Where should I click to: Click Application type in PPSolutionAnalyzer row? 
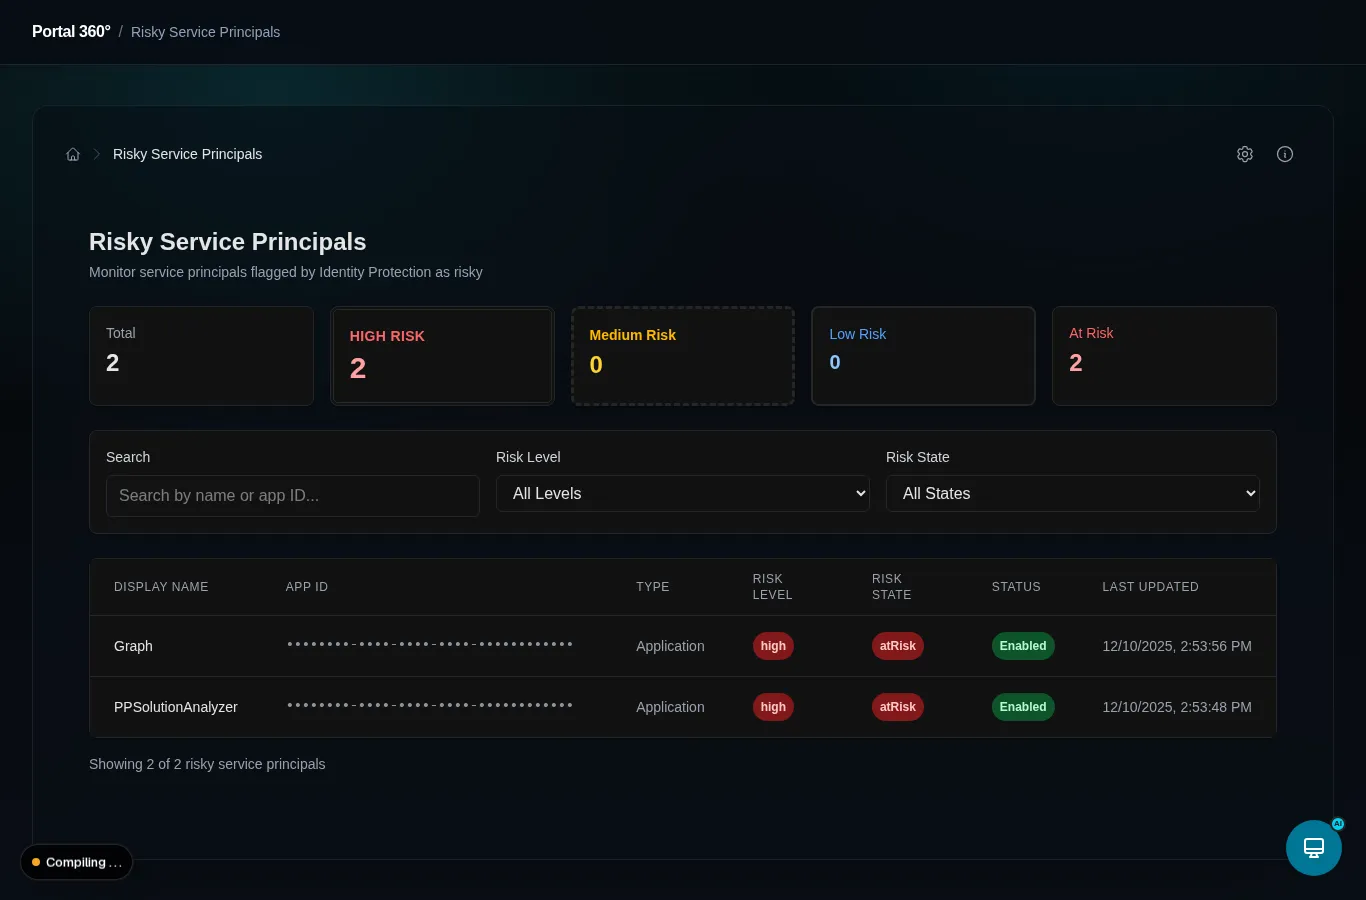pos(670,707)
